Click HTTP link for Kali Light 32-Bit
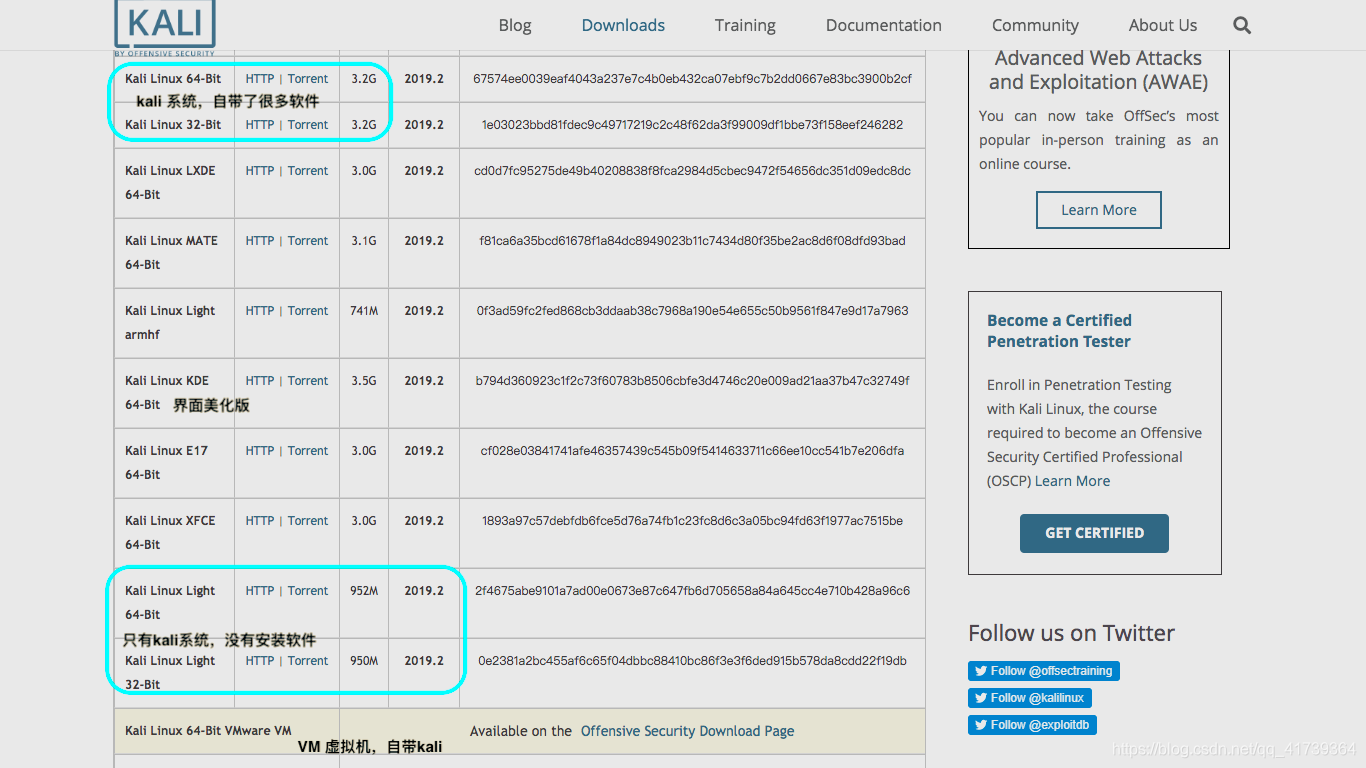Viewport: 1366px width, 768px height. [260, 661]
